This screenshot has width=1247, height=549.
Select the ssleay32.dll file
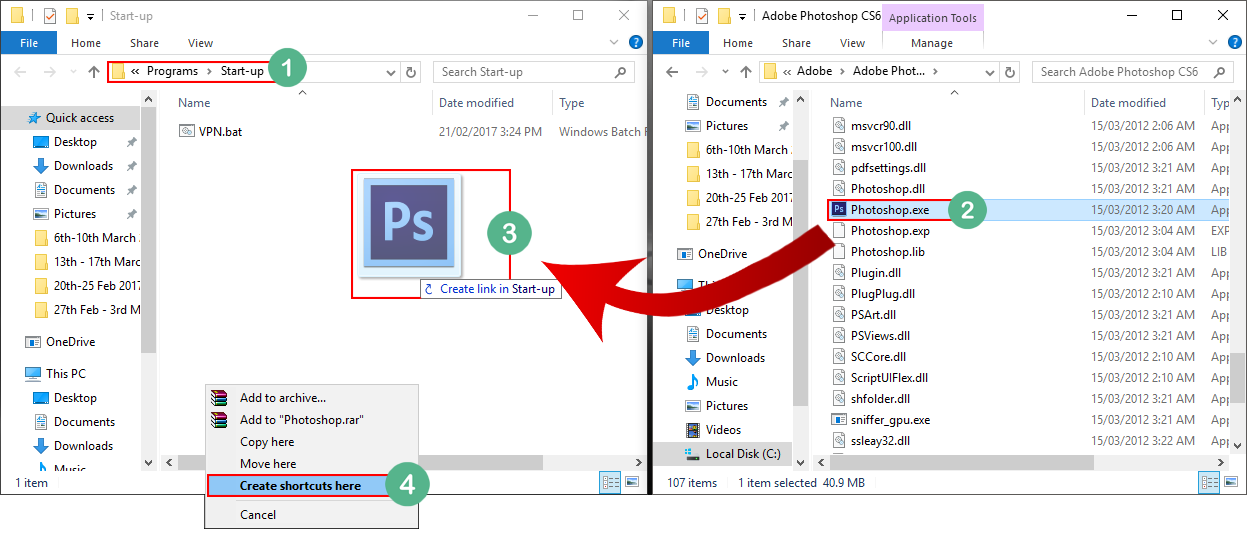click(x=880, y=441)
